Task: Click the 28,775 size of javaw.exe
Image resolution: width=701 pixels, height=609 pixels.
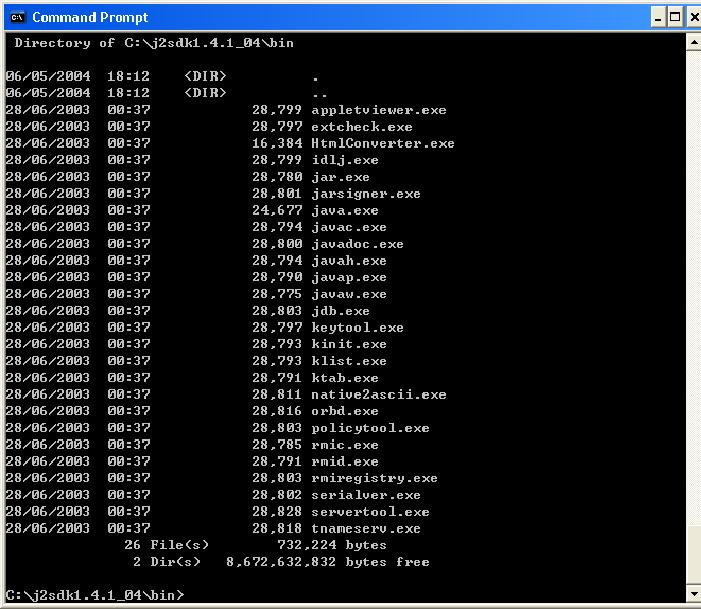Action: 277,294
